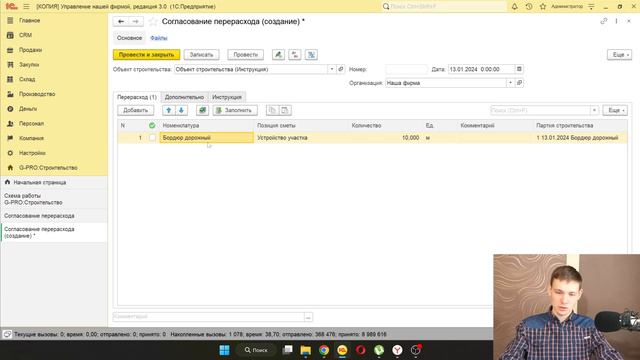Open notifications bell
The image size is (640, 360).
tap(514, 7)
